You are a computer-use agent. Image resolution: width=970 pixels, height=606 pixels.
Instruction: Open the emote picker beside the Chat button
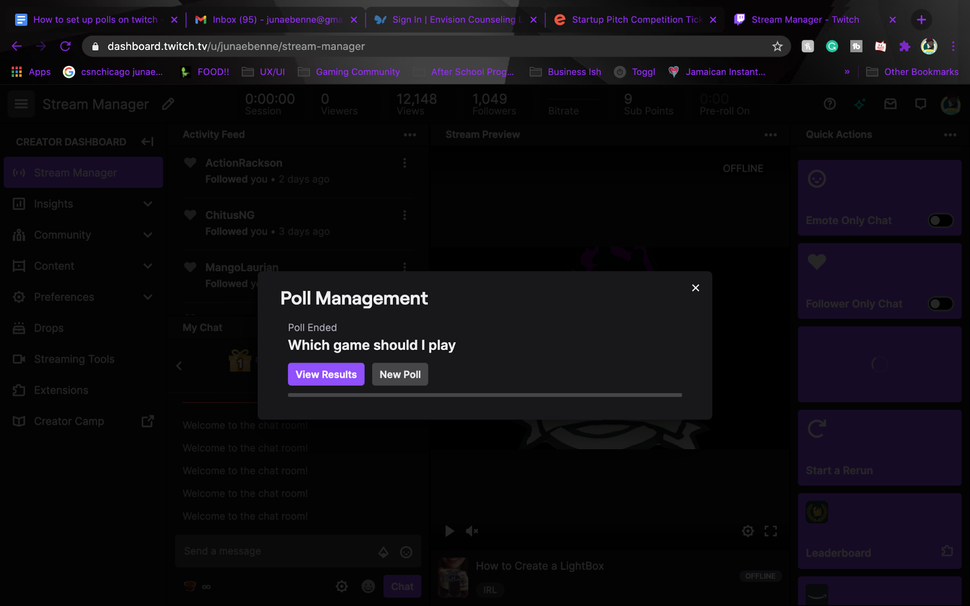pos(368,586)
